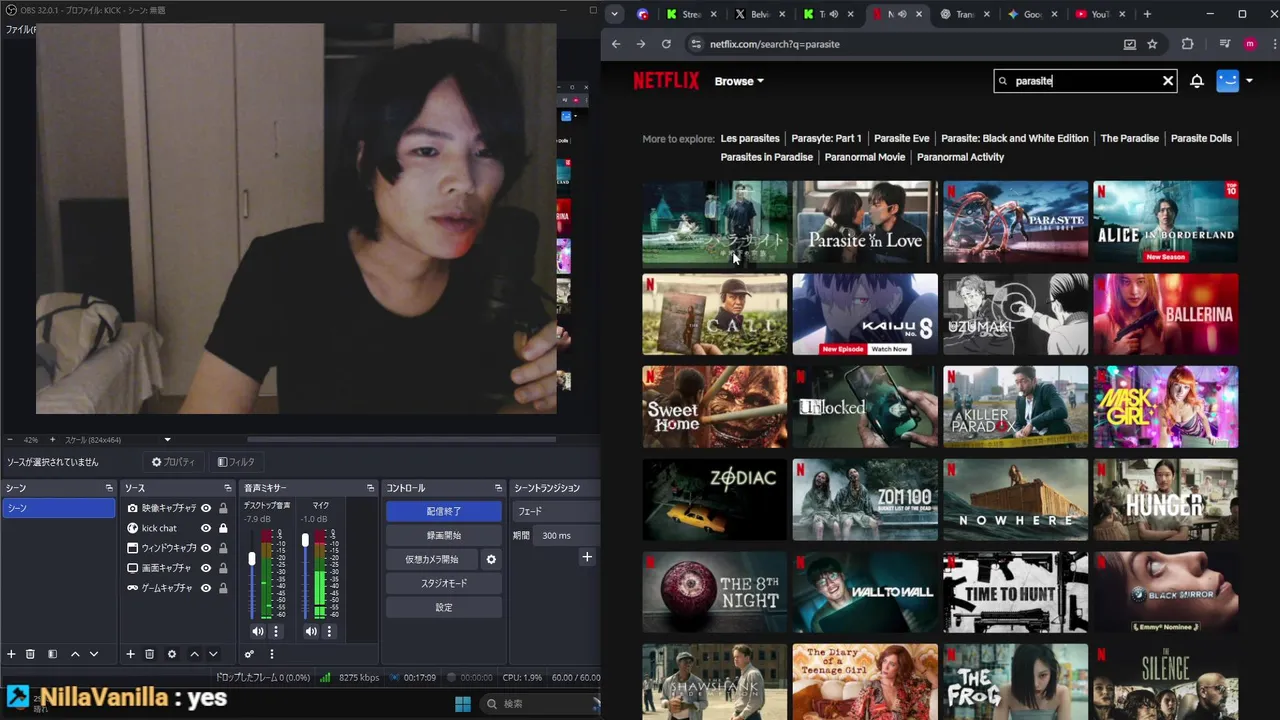Screen dimensions: 1280x720
Task: Add transition with plus icon
Action: pyautogui.click(x=587, y=557)
